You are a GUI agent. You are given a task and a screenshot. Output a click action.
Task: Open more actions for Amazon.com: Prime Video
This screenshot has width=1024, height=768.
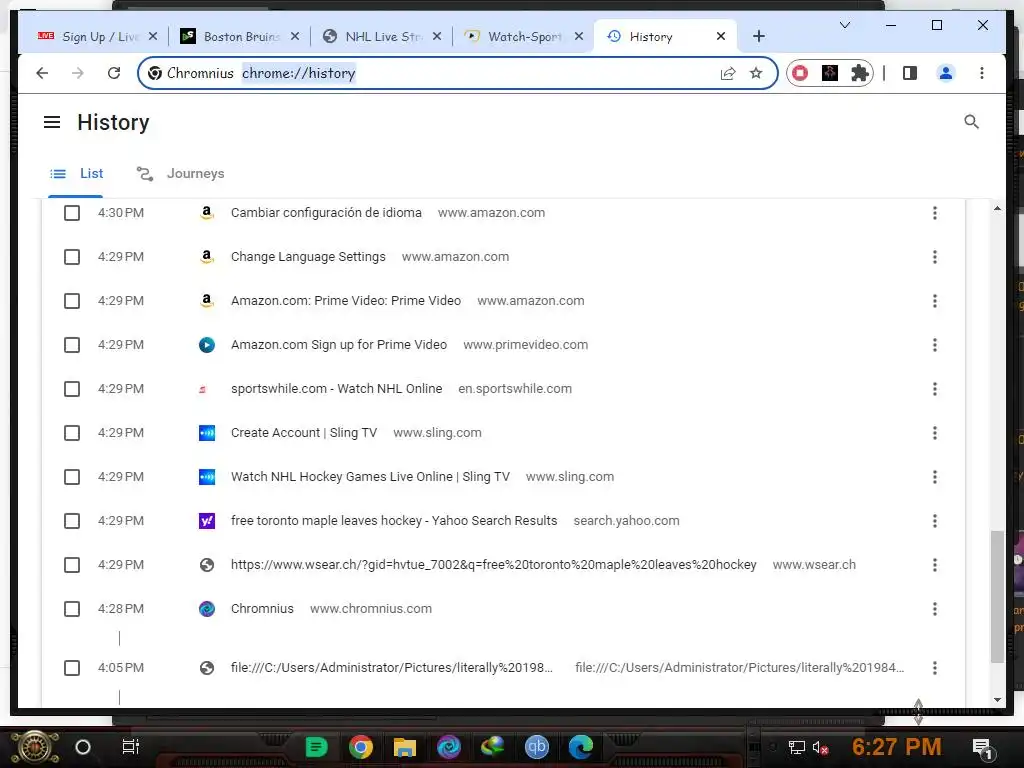(x=935, y=301)
